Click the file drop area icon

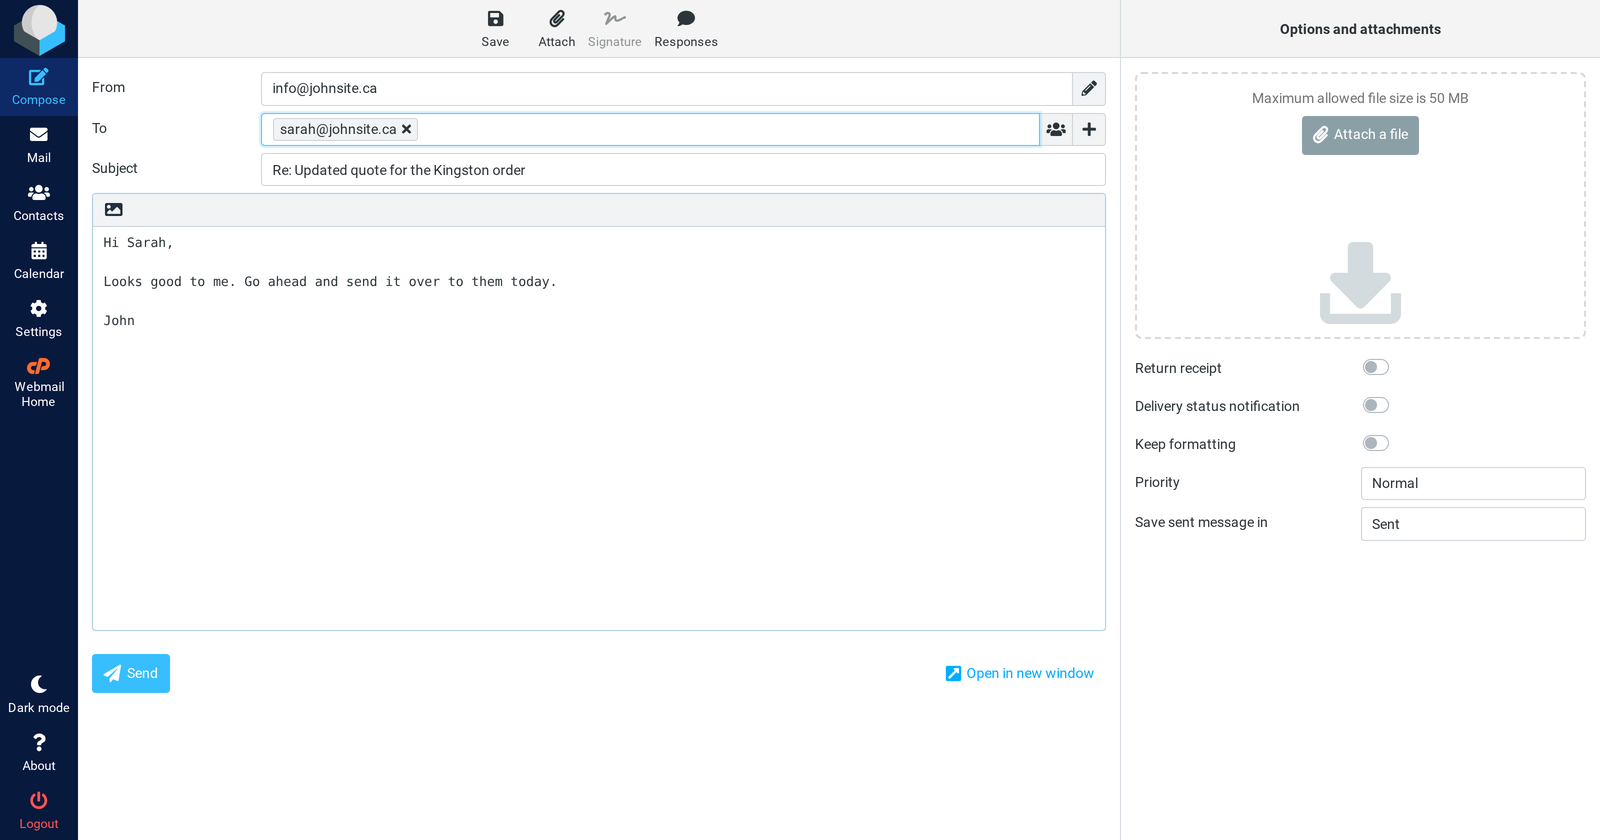point(1360,283)
